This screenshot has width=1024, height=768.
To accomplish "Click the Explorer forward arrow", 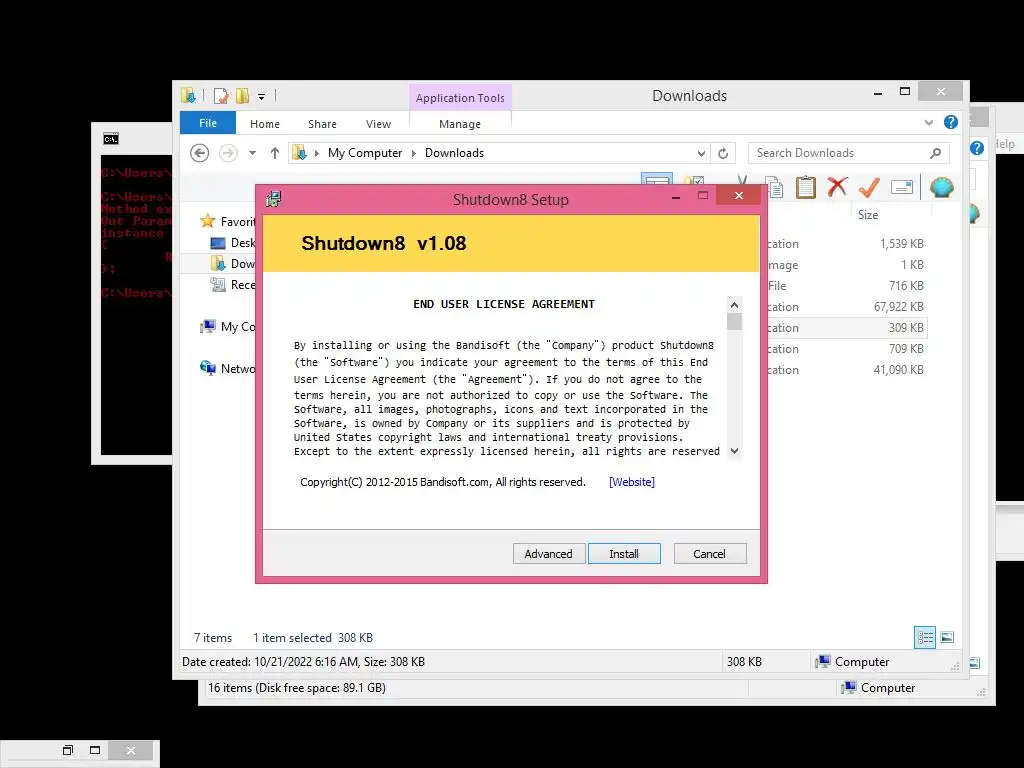I will coord(228,153).
